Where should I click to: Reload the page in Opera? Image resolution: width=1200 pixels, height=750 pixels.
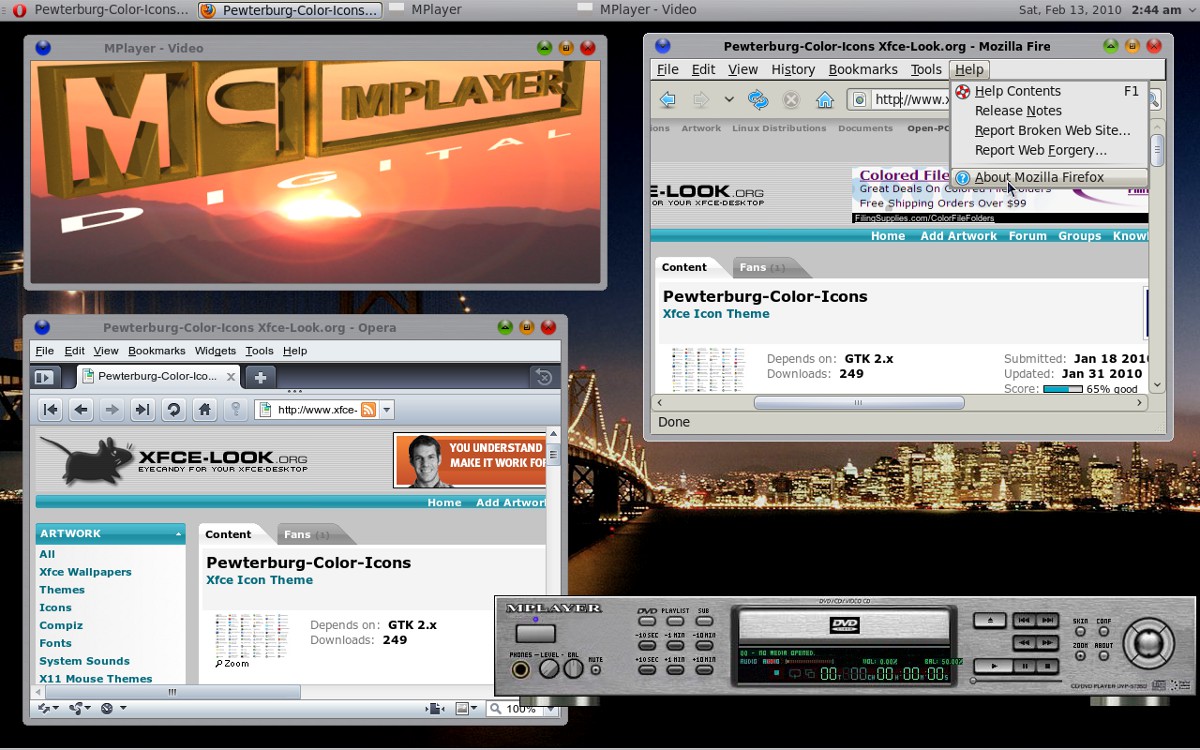174,409
